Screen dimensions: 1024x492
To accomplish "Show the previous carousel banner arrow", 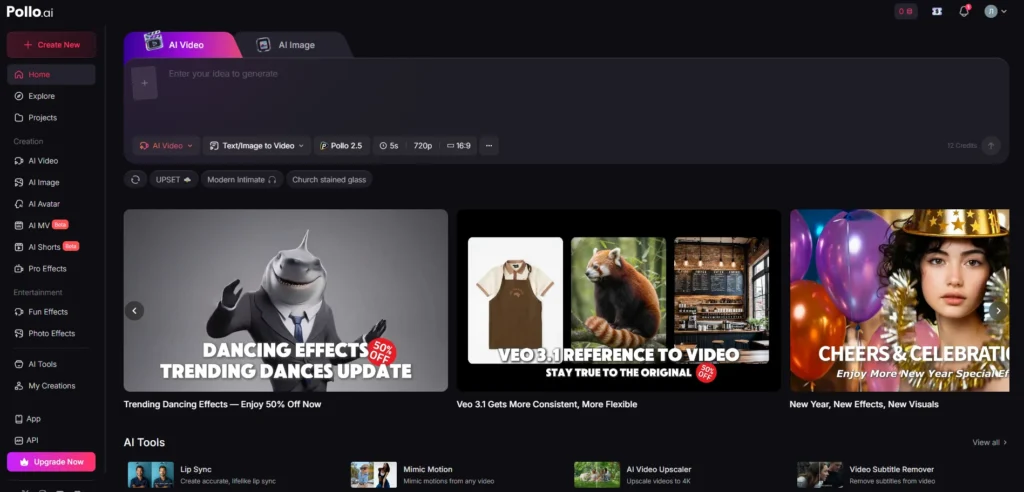I will coord(135,310).
